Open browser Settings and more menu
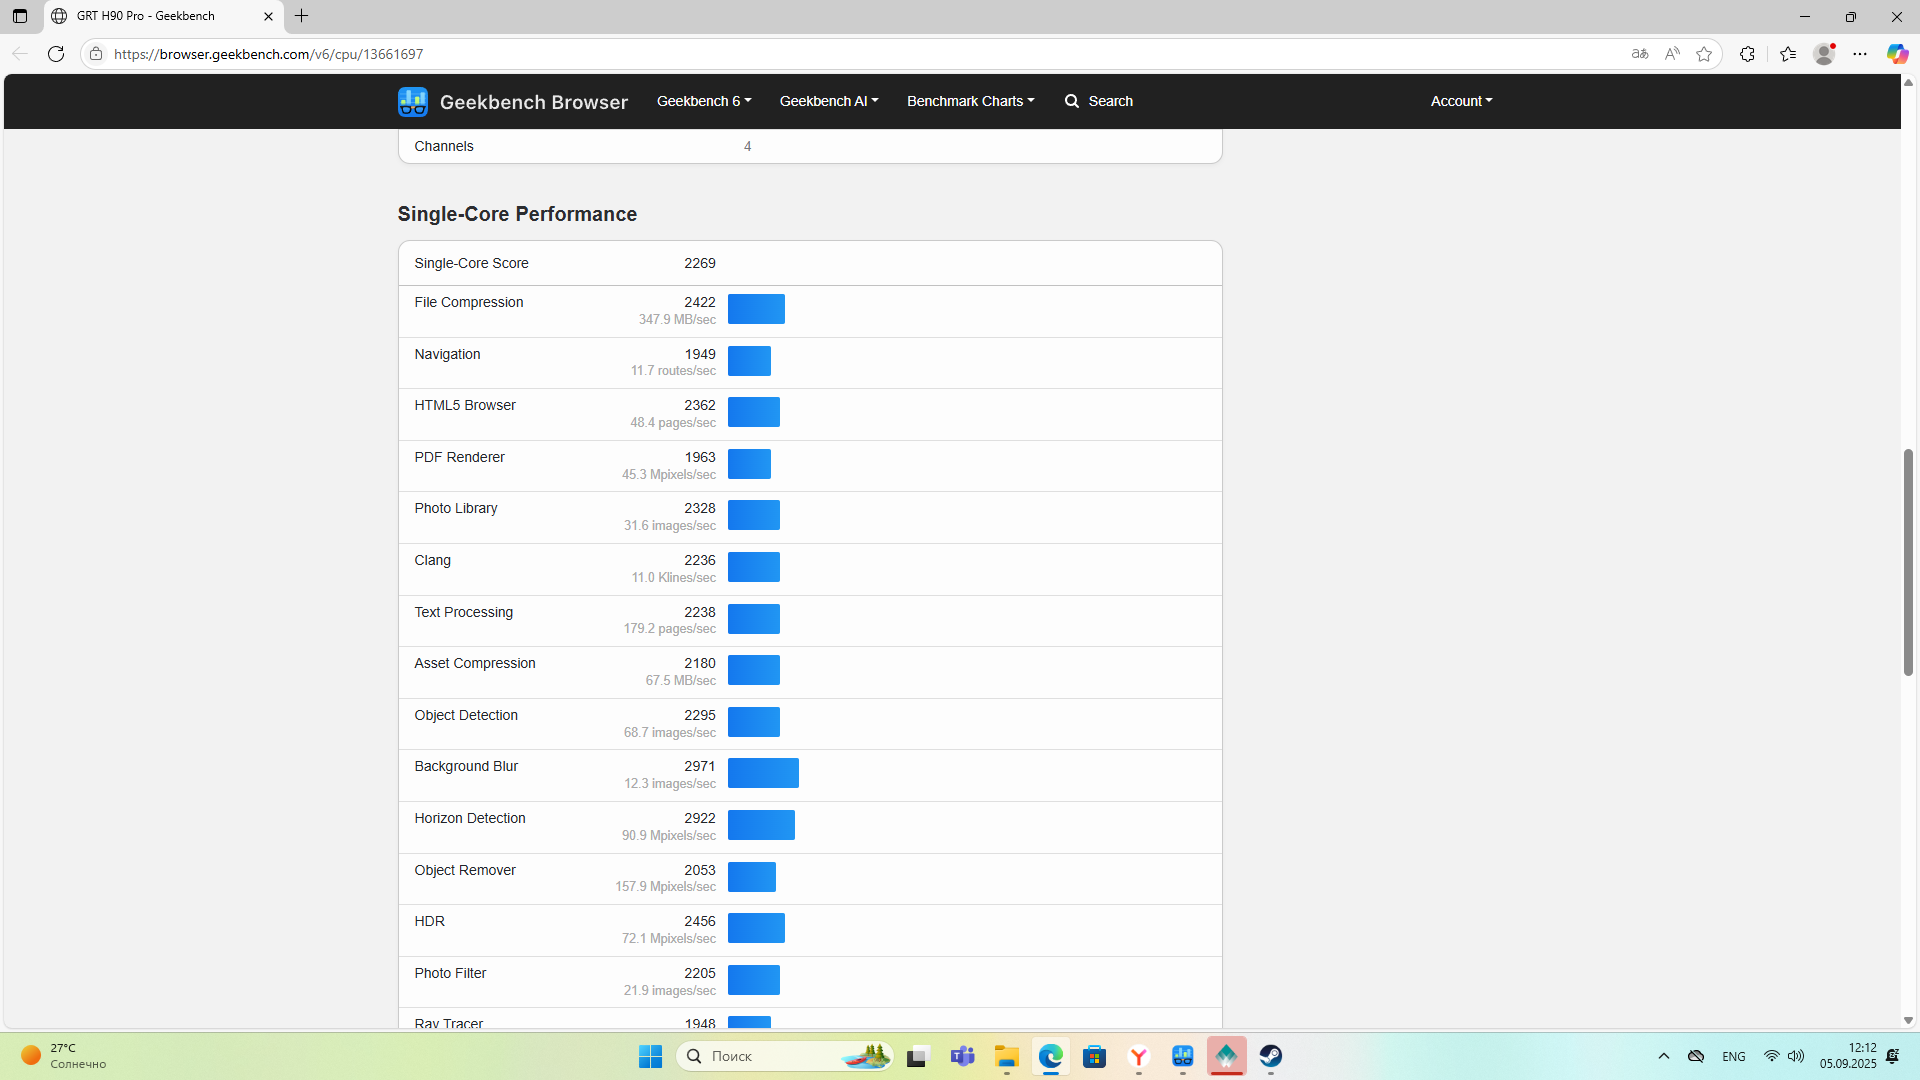This screenshot has height=1080, width=1920. [x=1860, y=54]
